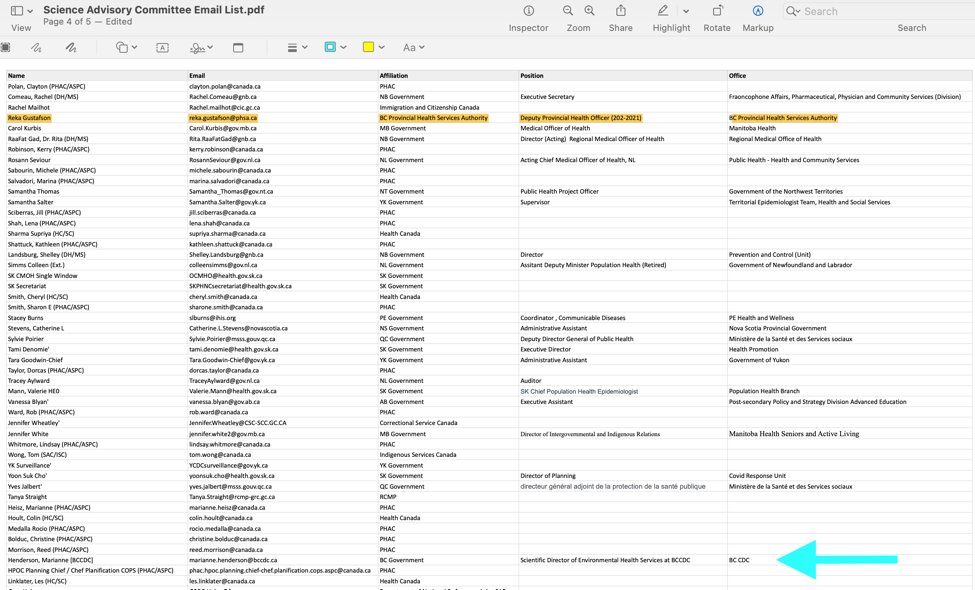Screen dimensions: 975x590
Task: Select email OCMHO@health.gov.sk.ca
Action: point(225,275)
